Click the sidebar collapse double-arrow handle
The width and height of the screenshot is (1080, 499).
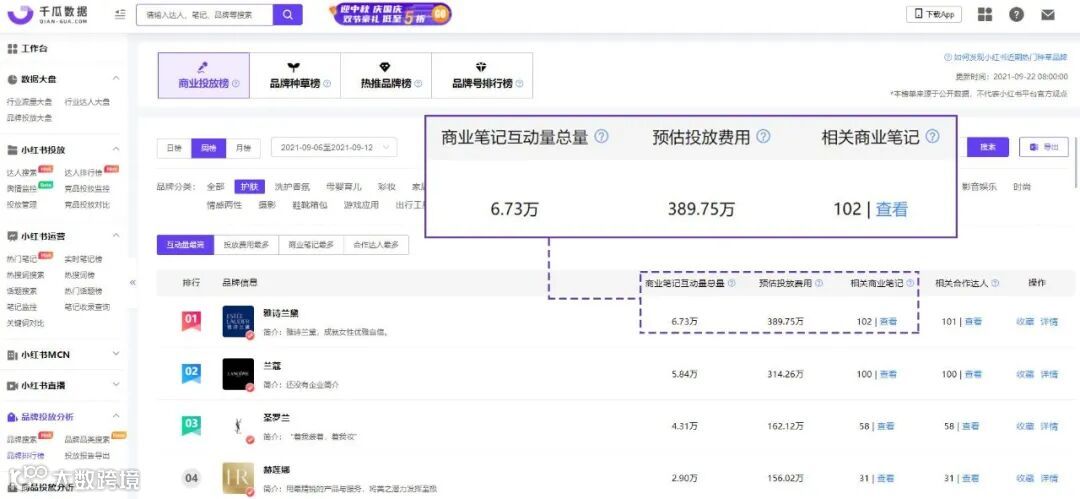pyautogui.click(x=132, y=283)
